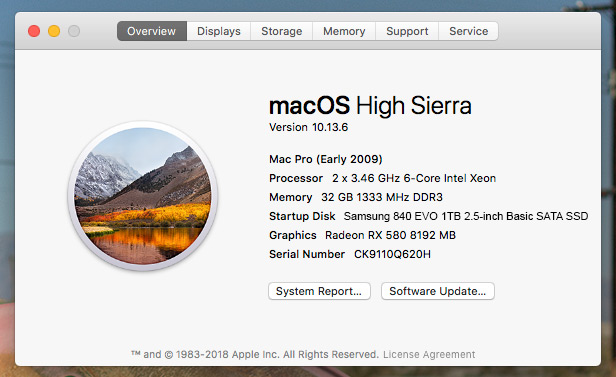Go to the Support tab
This screenshot has width=616, height=377.
[407, 31]
